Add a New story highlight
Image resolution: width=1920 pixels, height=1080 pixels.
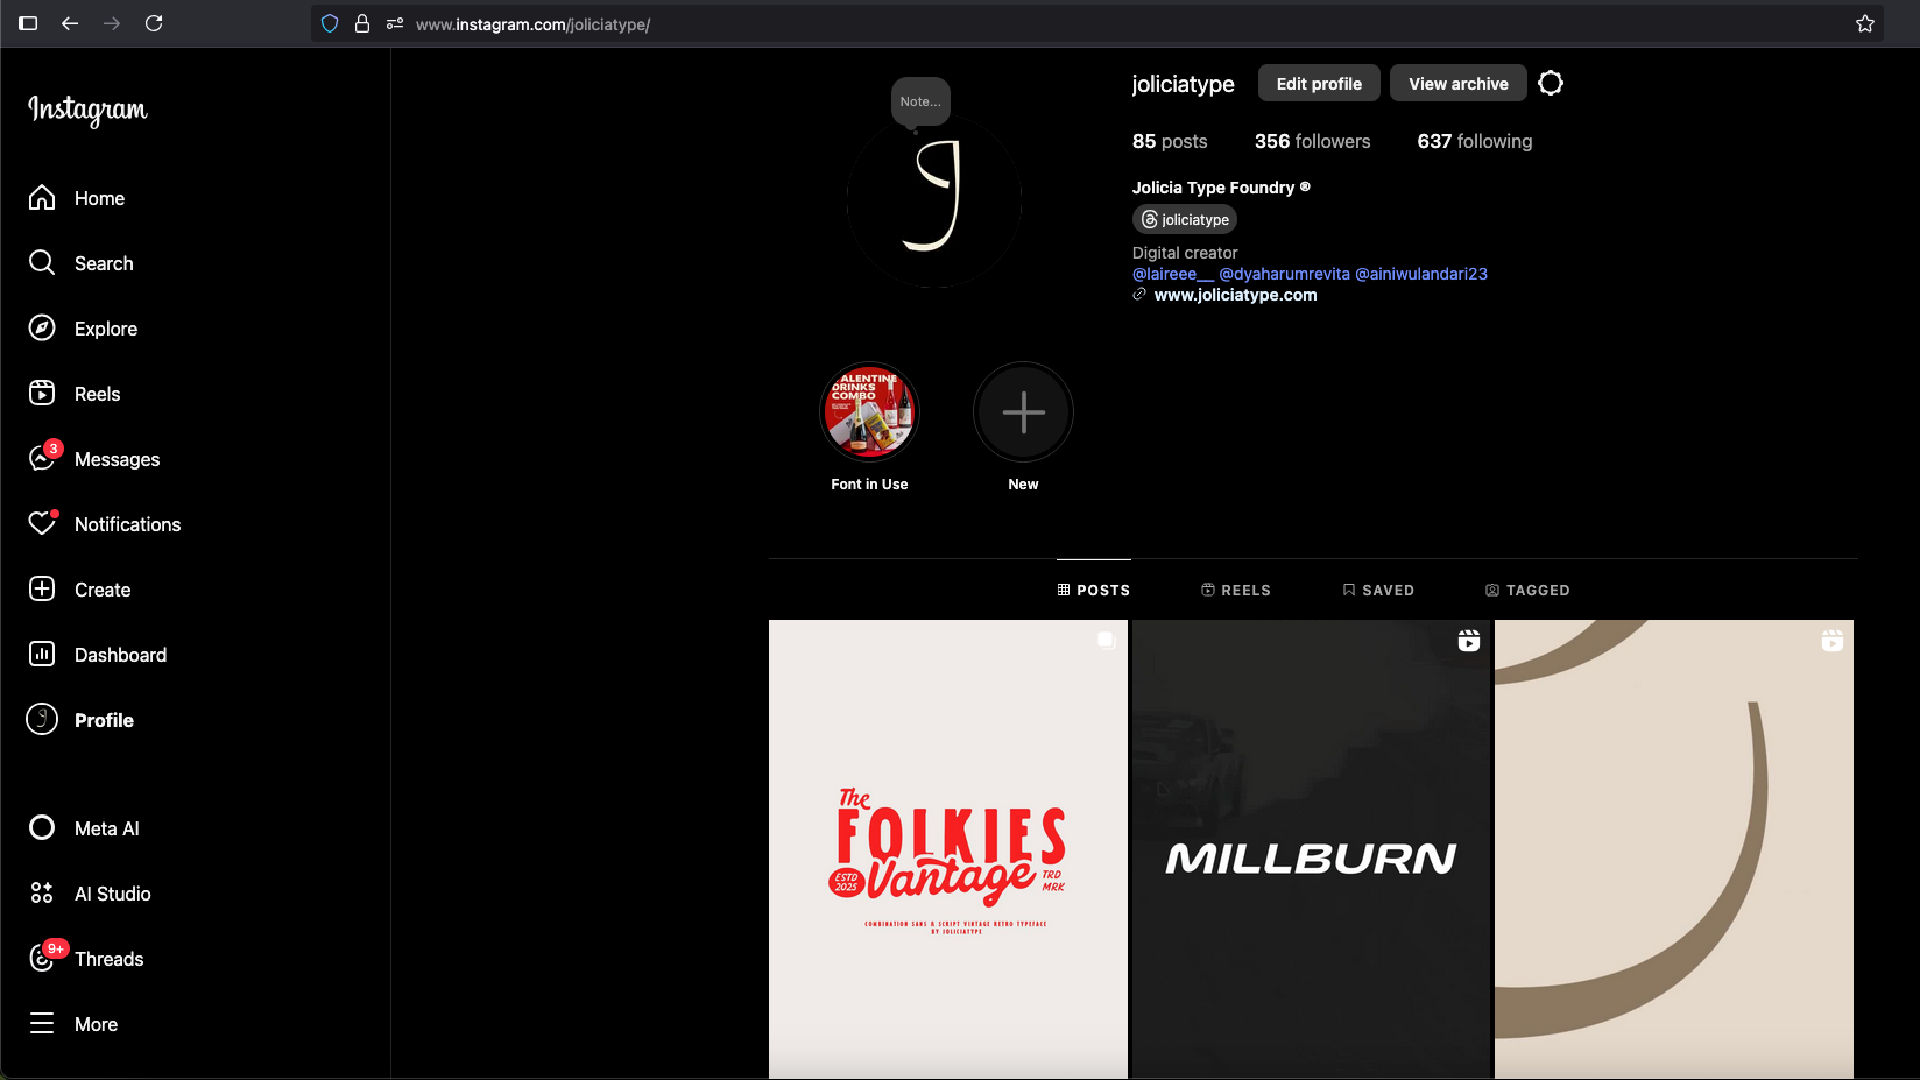tap(1023, 412)
